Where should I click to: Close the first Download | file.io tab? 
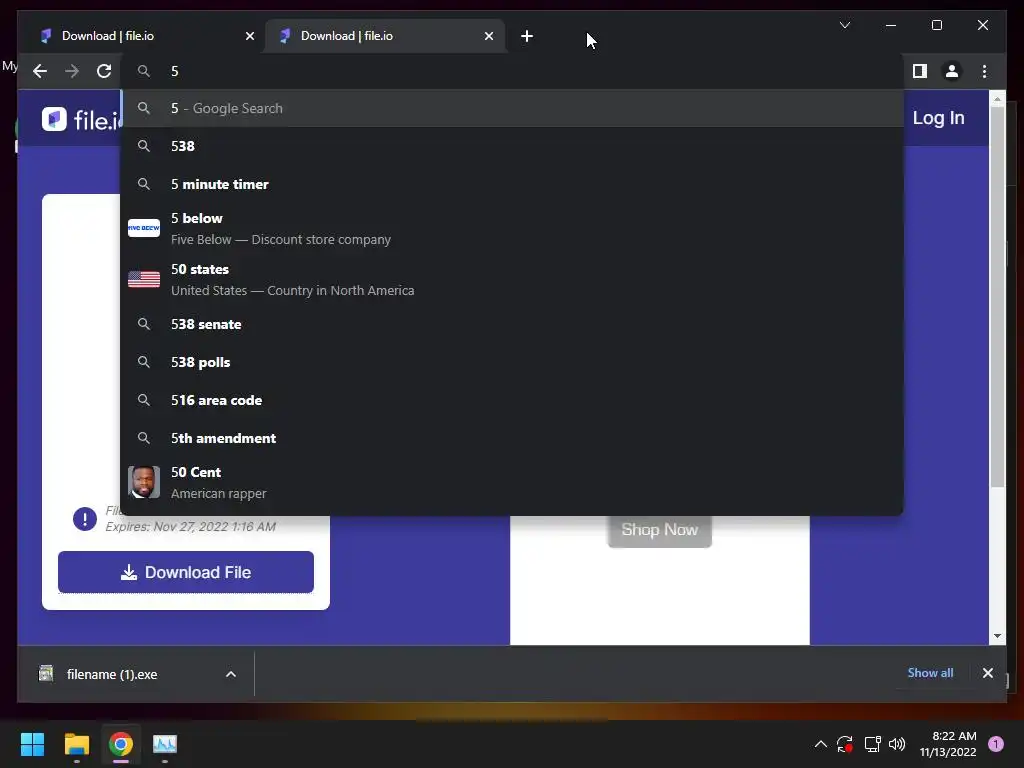point(249,36)
